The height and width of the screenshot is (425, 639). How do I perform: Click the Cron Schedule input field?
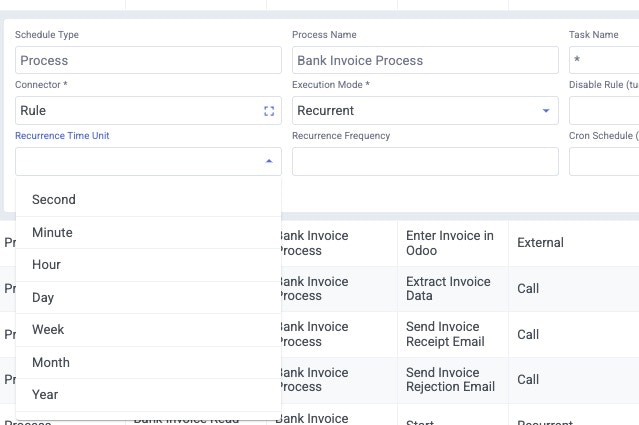coord(604,161)
